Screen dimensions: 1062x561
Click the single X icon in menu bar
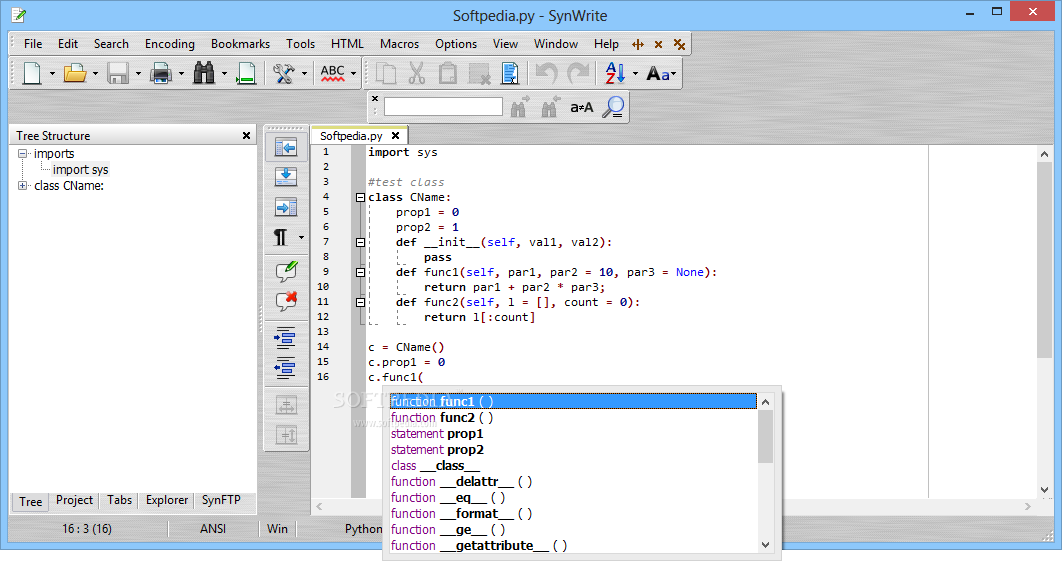pyautogui.click(x=658, y=45)
